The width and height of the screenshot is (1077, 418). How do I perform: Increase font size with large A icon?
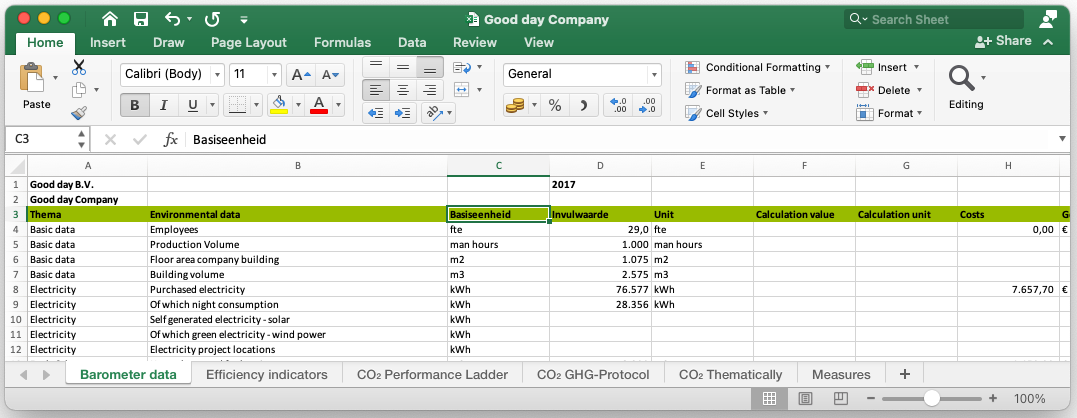[302, 74]
